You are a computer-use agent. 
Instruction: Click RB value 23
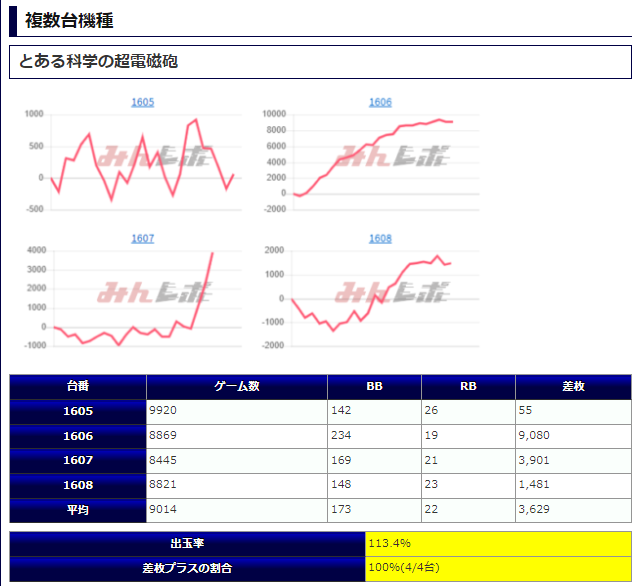pyautogui.click(x=468, y=485)
